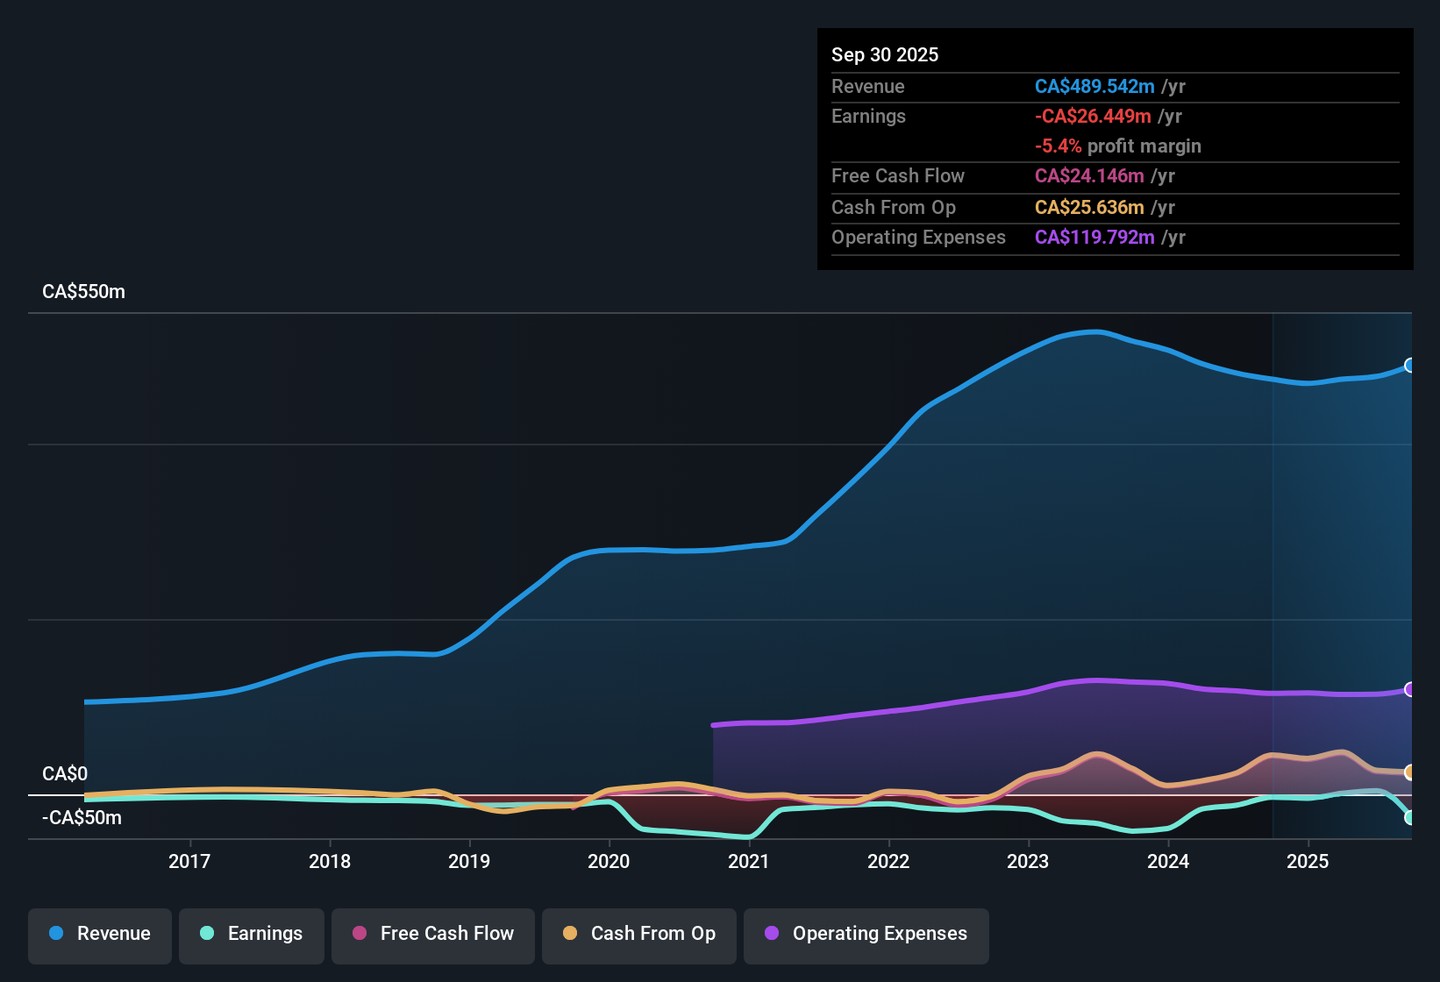The image size is (1440, 982).
Task: Click the Sep 30 2025 tooltip date
Action: click(885, 55)
